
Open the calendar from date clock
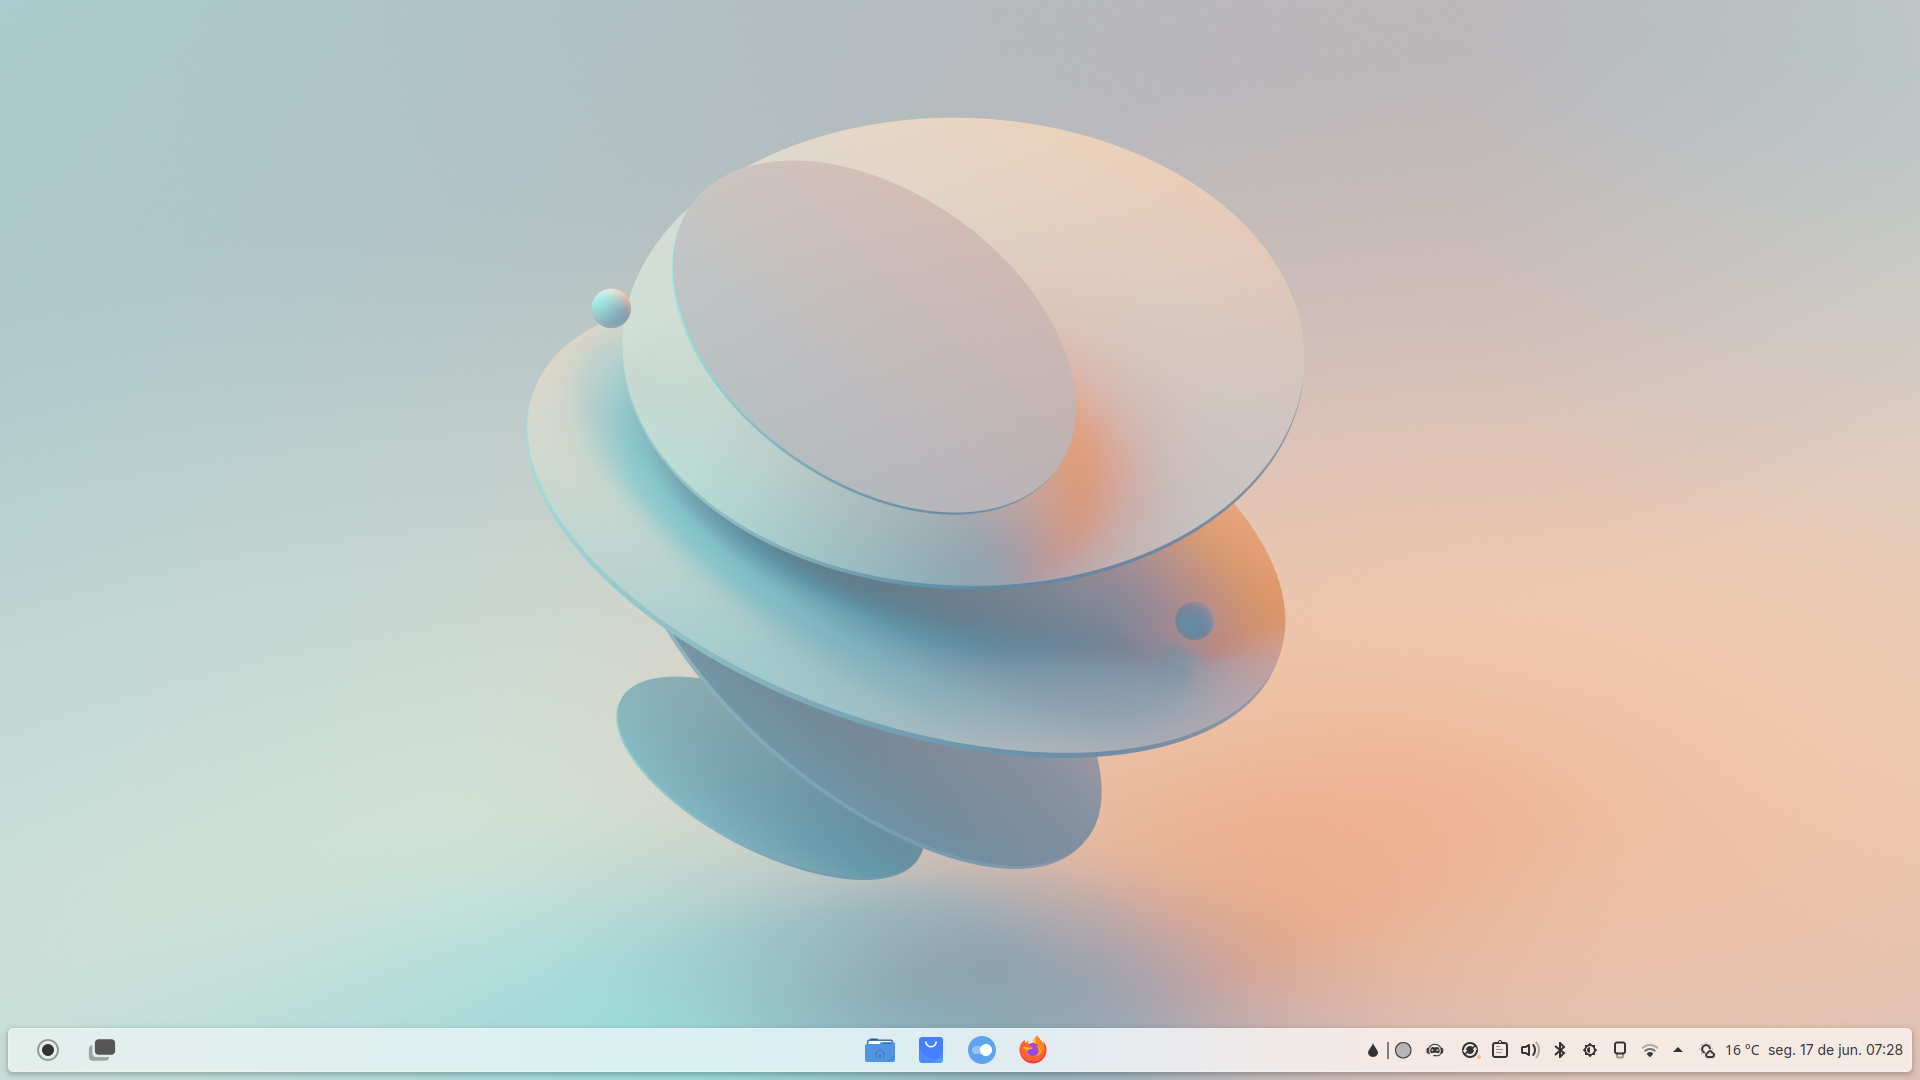[1835, 1050]
